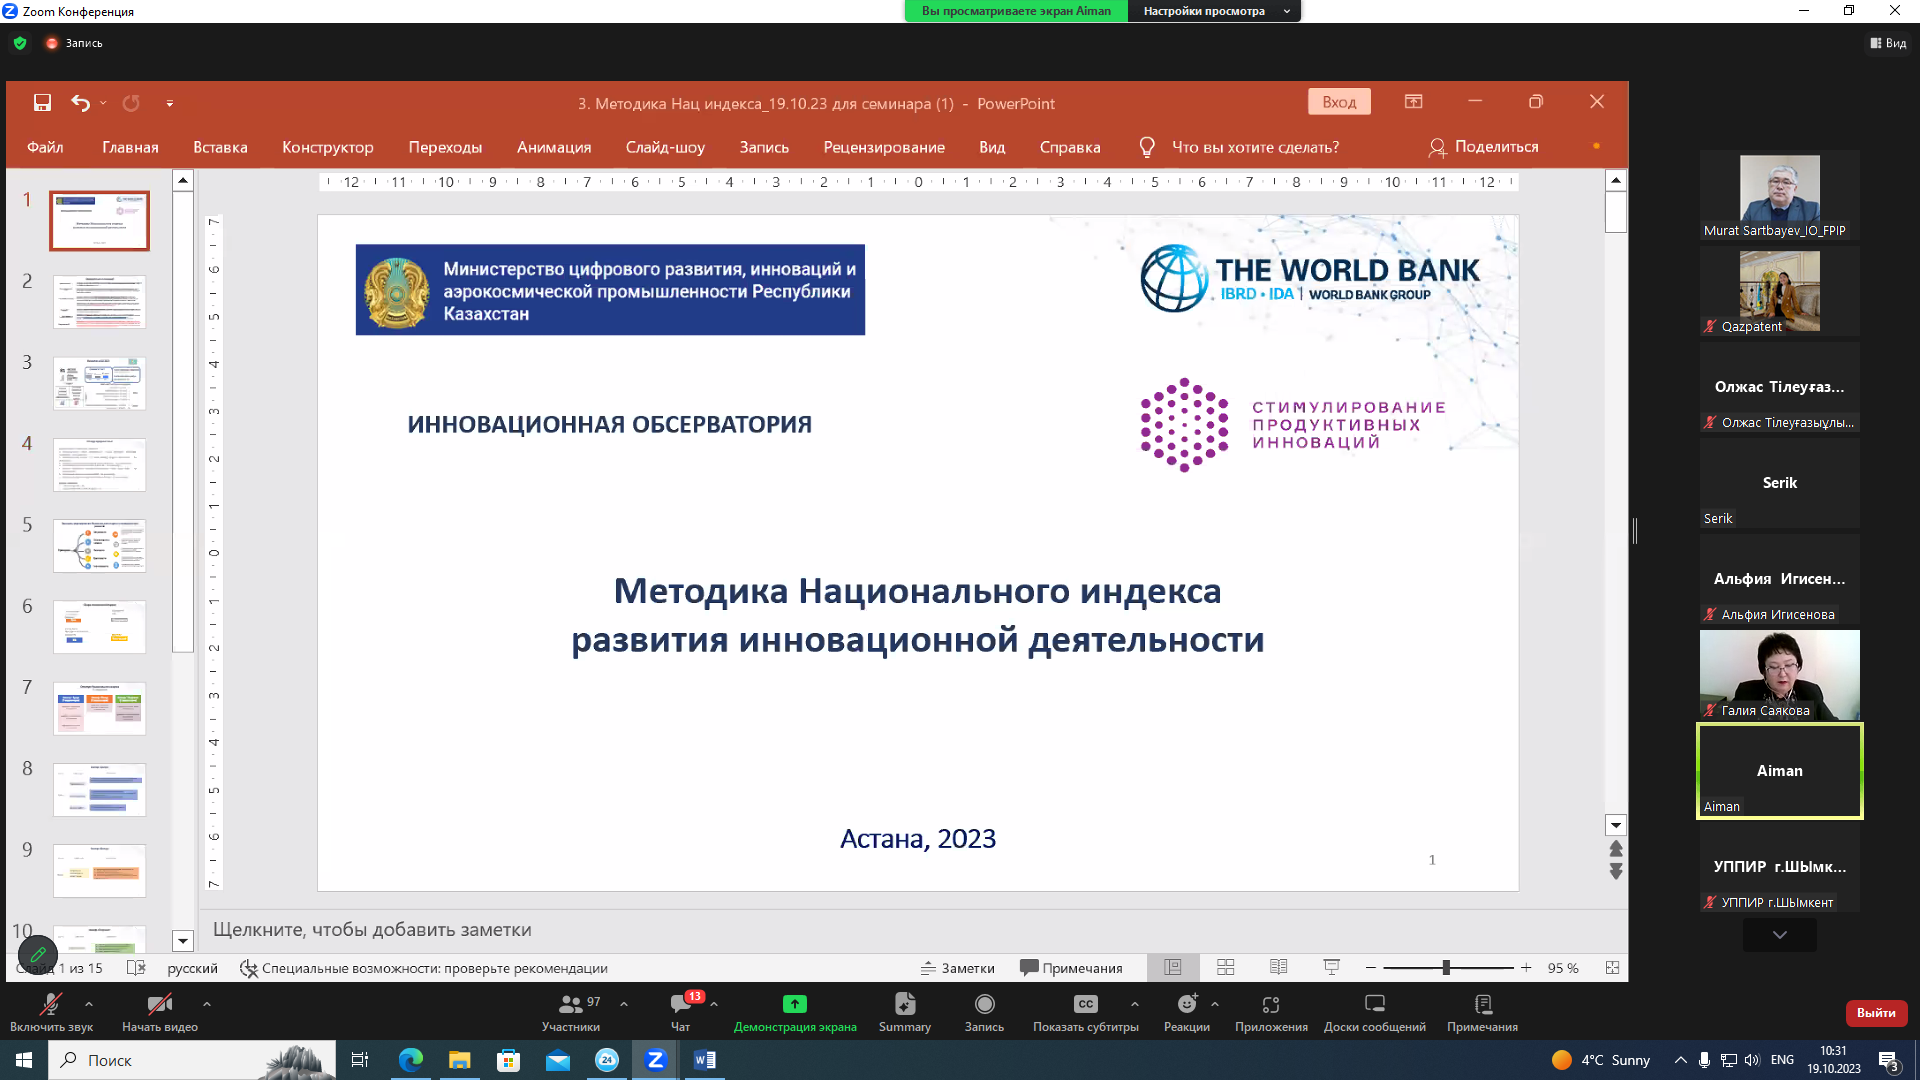Start video with Начать видео toggle

(x=159, y=1004)
